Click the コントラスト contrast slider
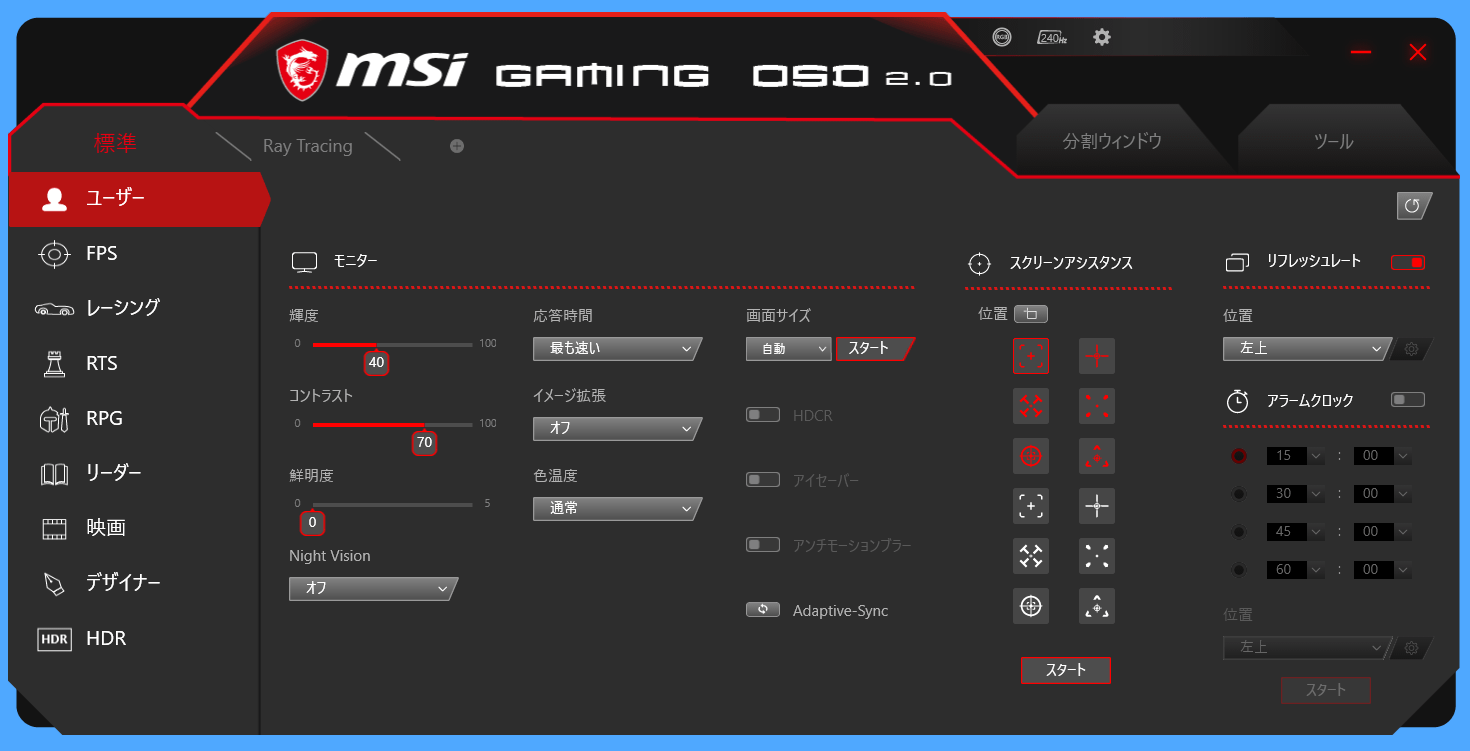The width and height of the screenshot is (1470, 751). [x=392, y=425]
